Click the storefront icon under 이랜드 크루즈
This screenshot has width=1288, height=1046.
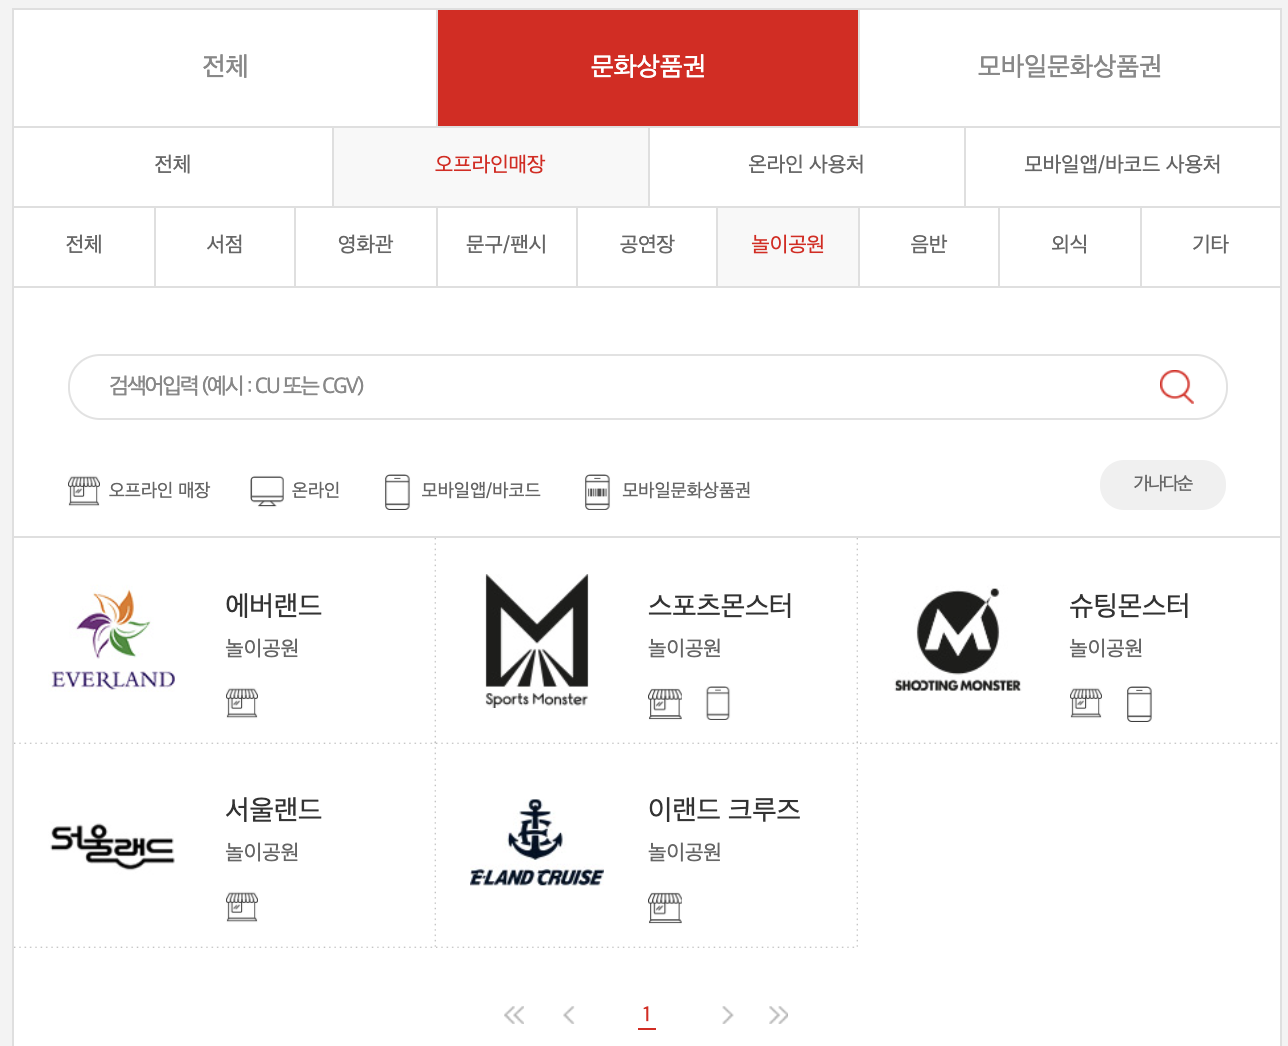pos(664,907)
